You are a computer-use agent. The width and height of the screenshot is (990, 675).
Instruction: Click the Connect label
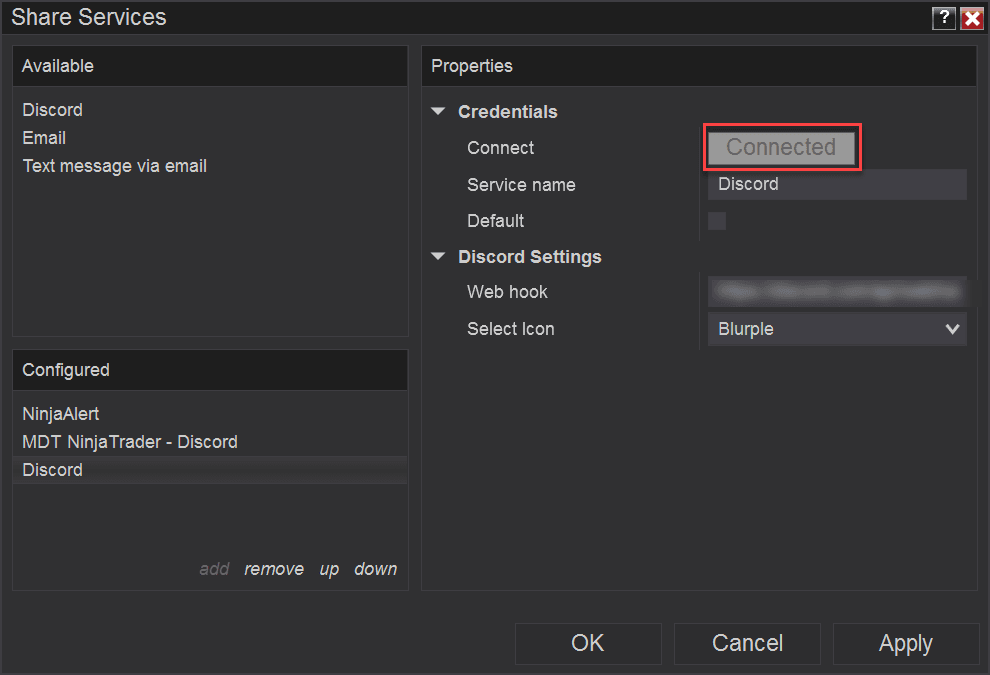(x=501, y=148)
